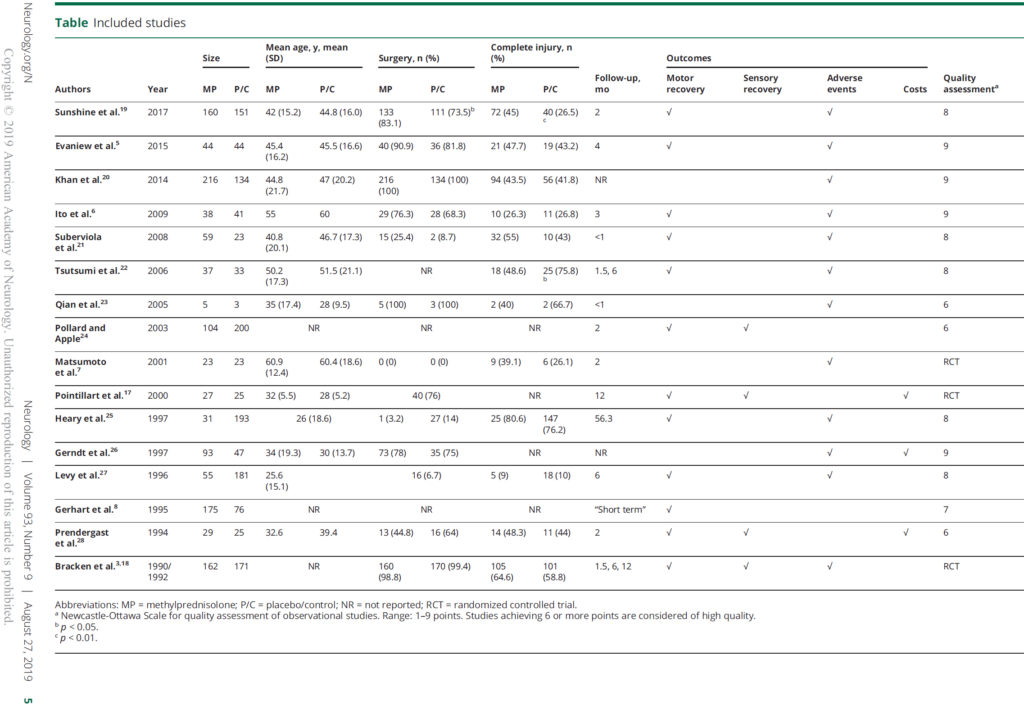The width and height of the screenshot is (1024, 710).
Task: Click Sensory recovery checkmark in Prendergast row
Action: [746, 532]
